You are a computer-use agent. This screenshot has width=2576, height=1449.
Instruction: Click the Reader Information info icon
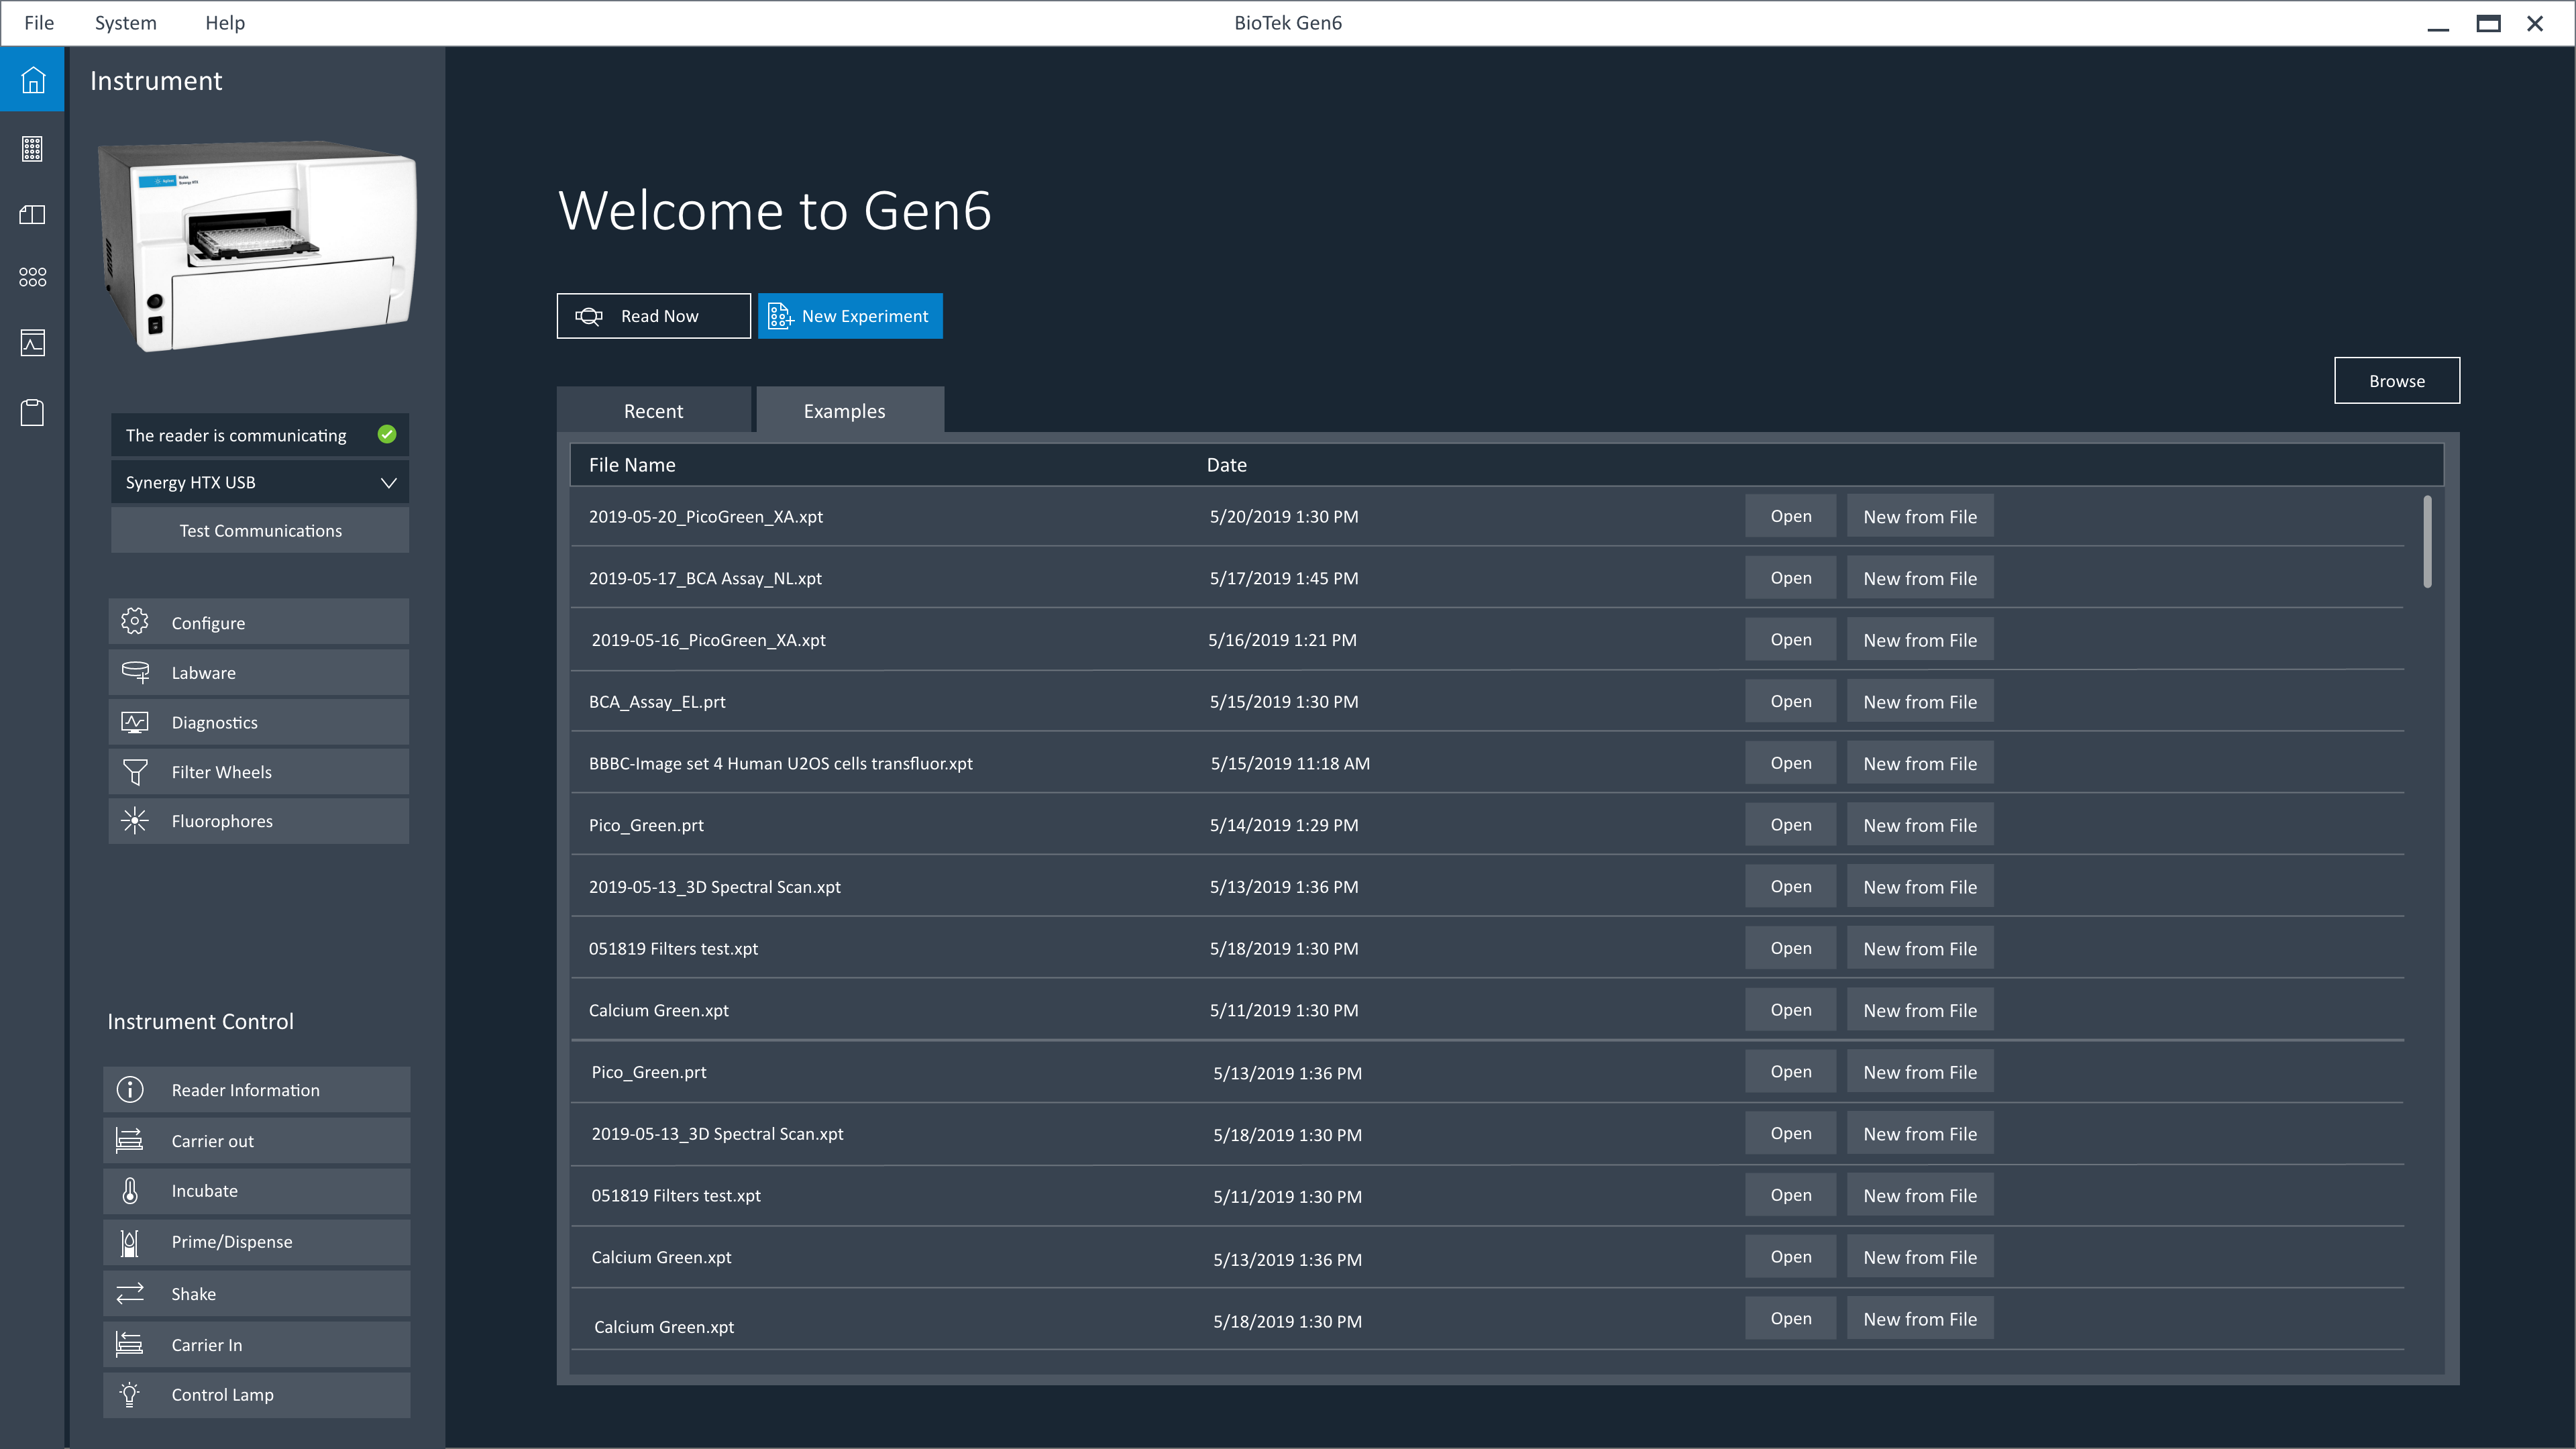pos(130,1089)
